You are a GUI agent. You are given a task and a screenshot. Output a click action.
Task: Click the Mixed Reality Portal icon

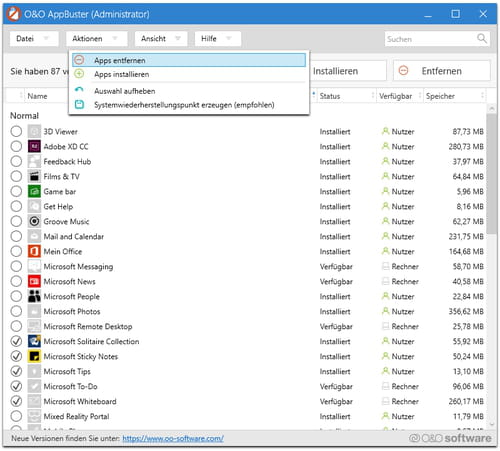[x=34, y=416]
